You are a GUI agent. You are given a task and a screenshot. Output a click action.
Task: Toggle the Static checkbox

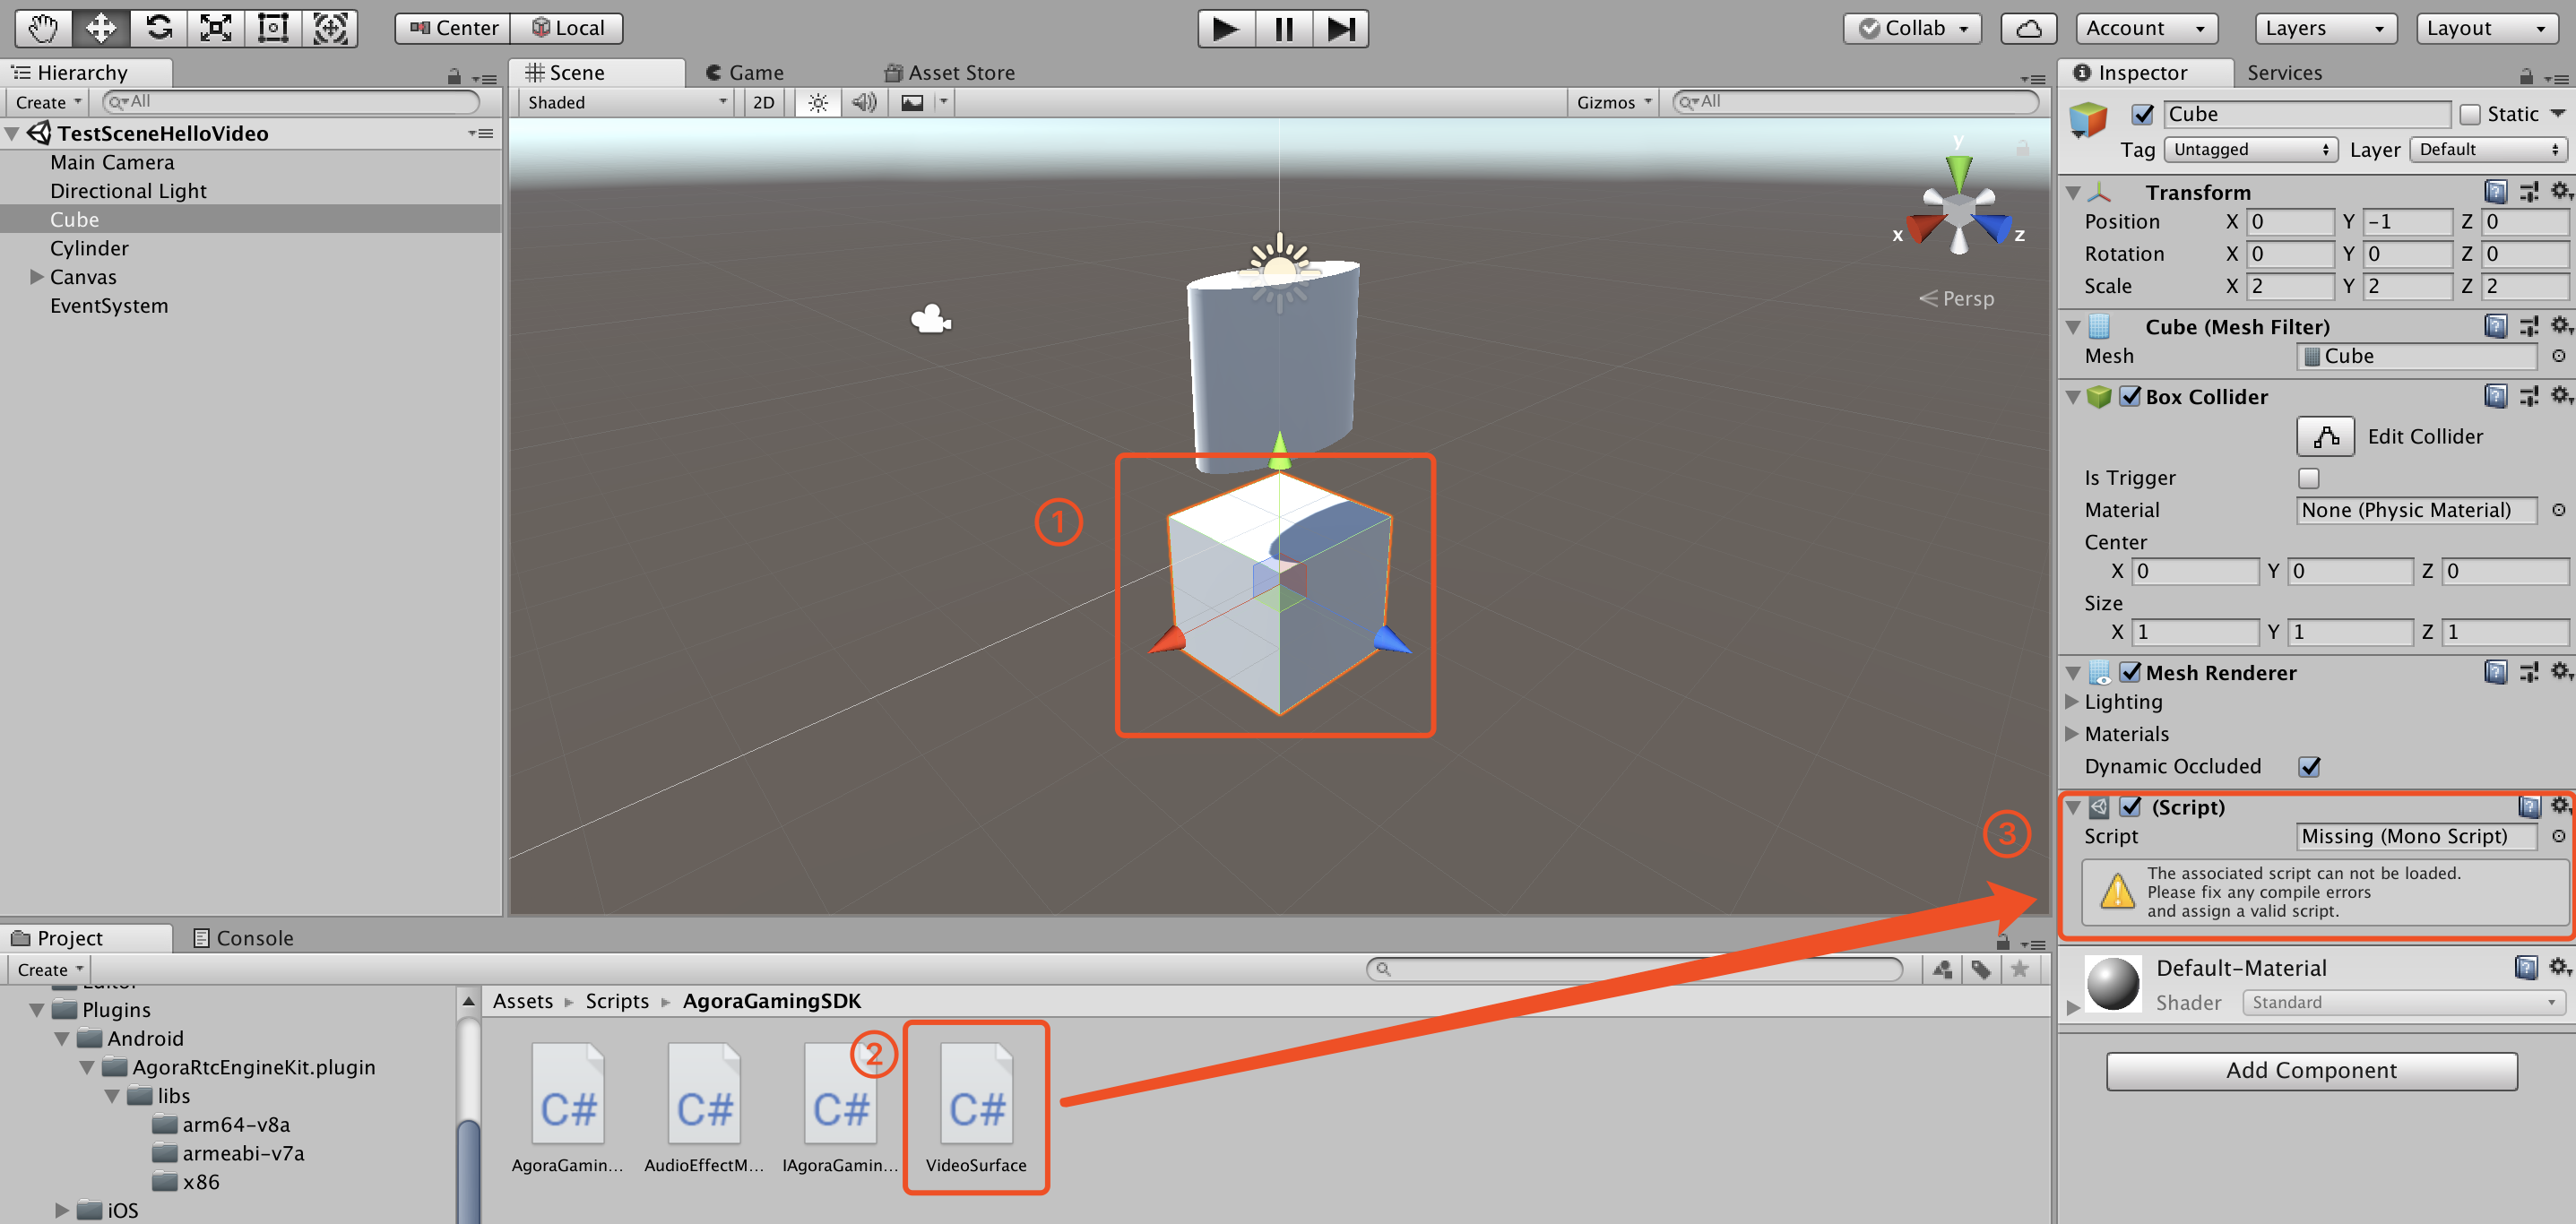[x=2470, y=115]
